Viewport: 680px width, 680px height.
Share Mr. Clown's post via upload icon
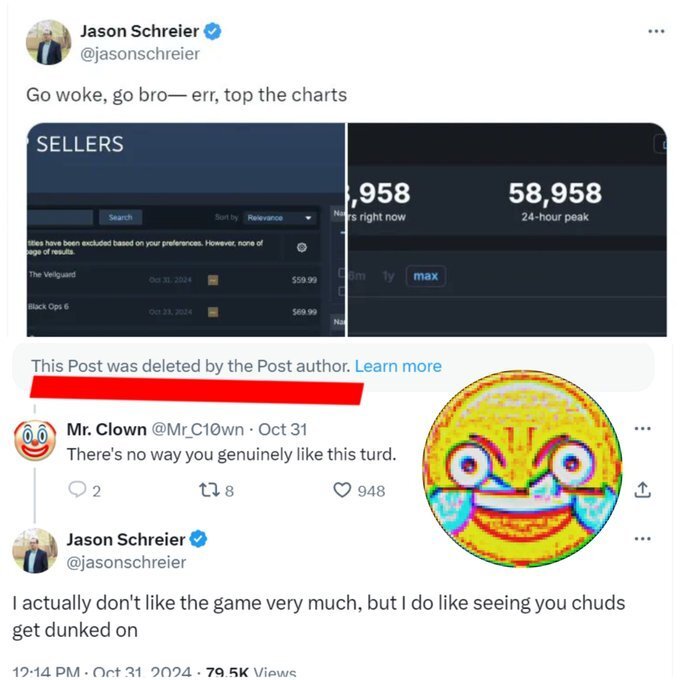pos(642,490)
